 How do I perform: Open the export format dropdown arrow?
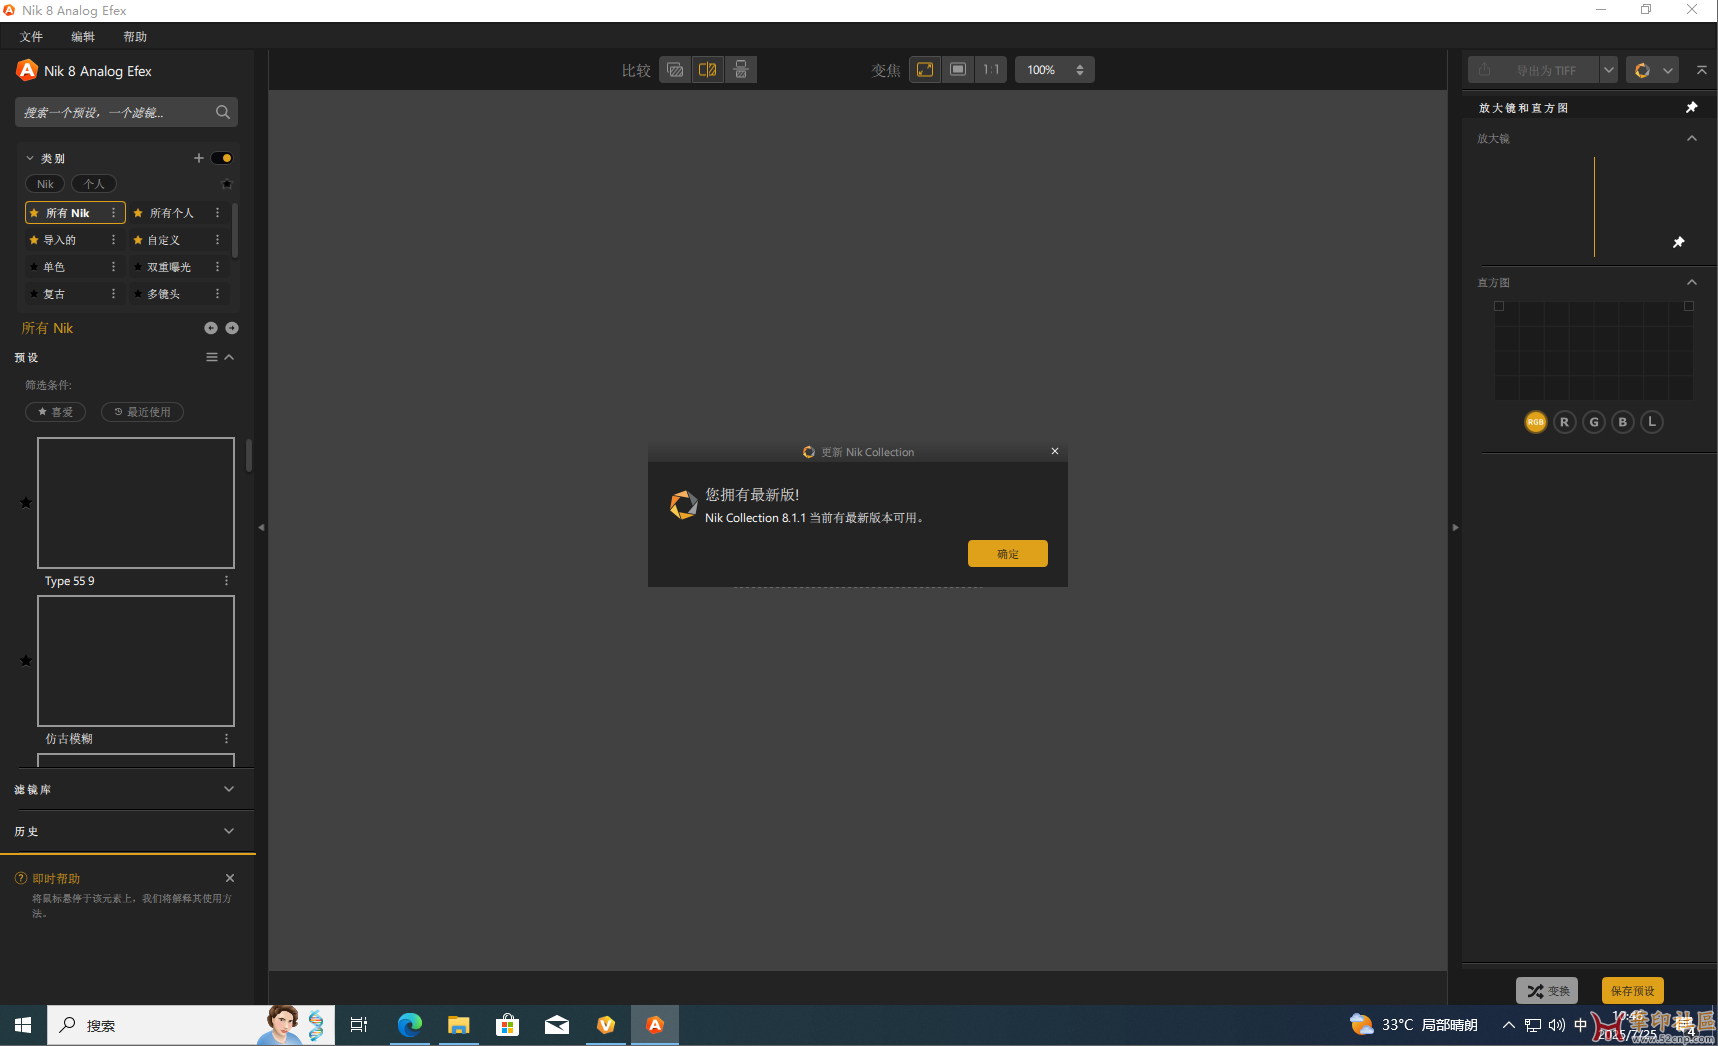pyautogui.click(x=1609, y=70)
